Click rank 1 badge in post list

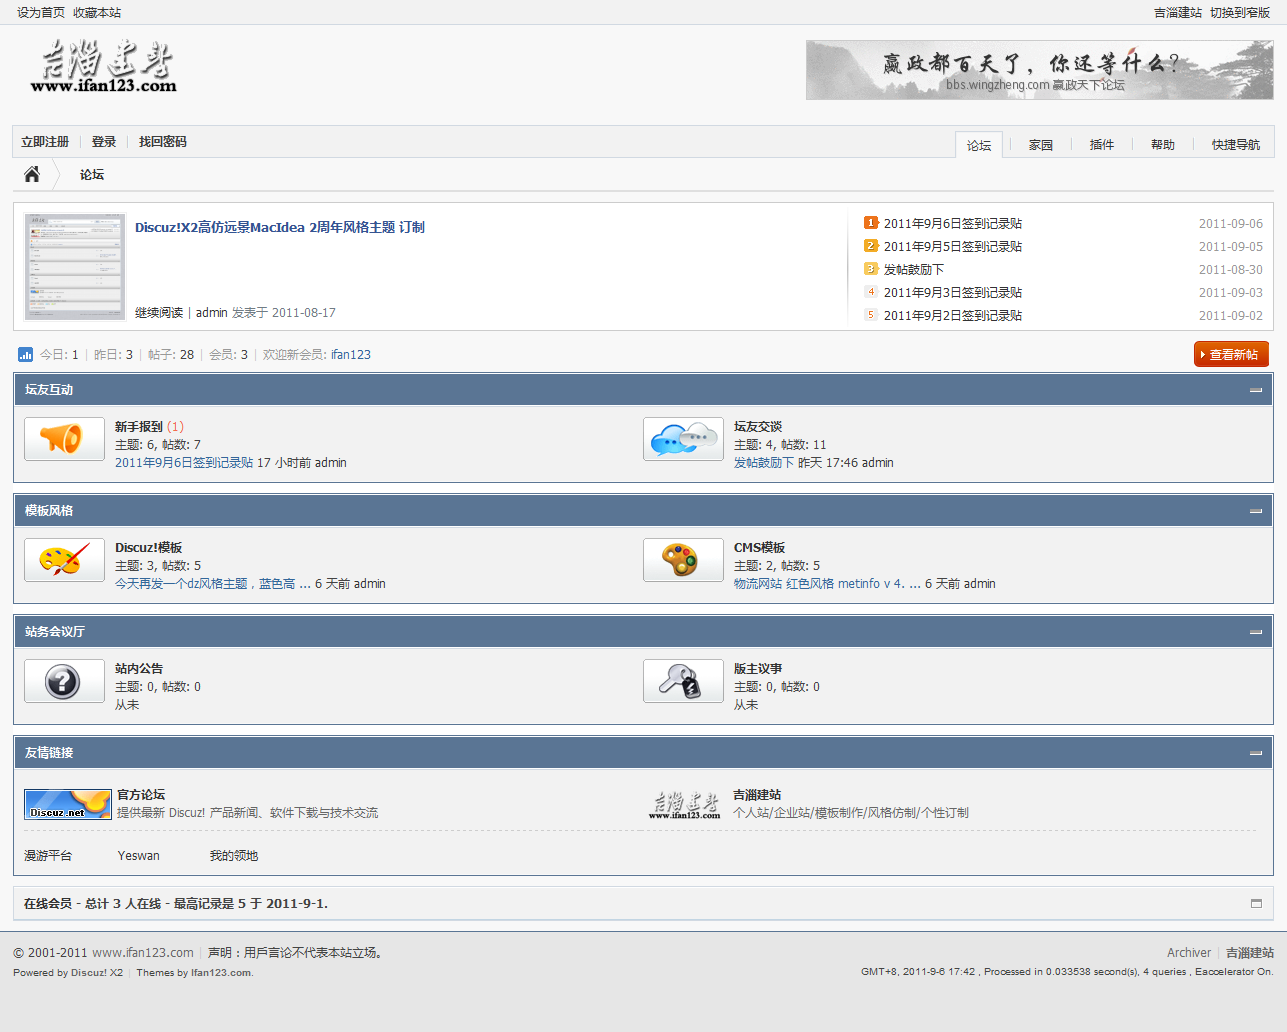click(871, 223)
